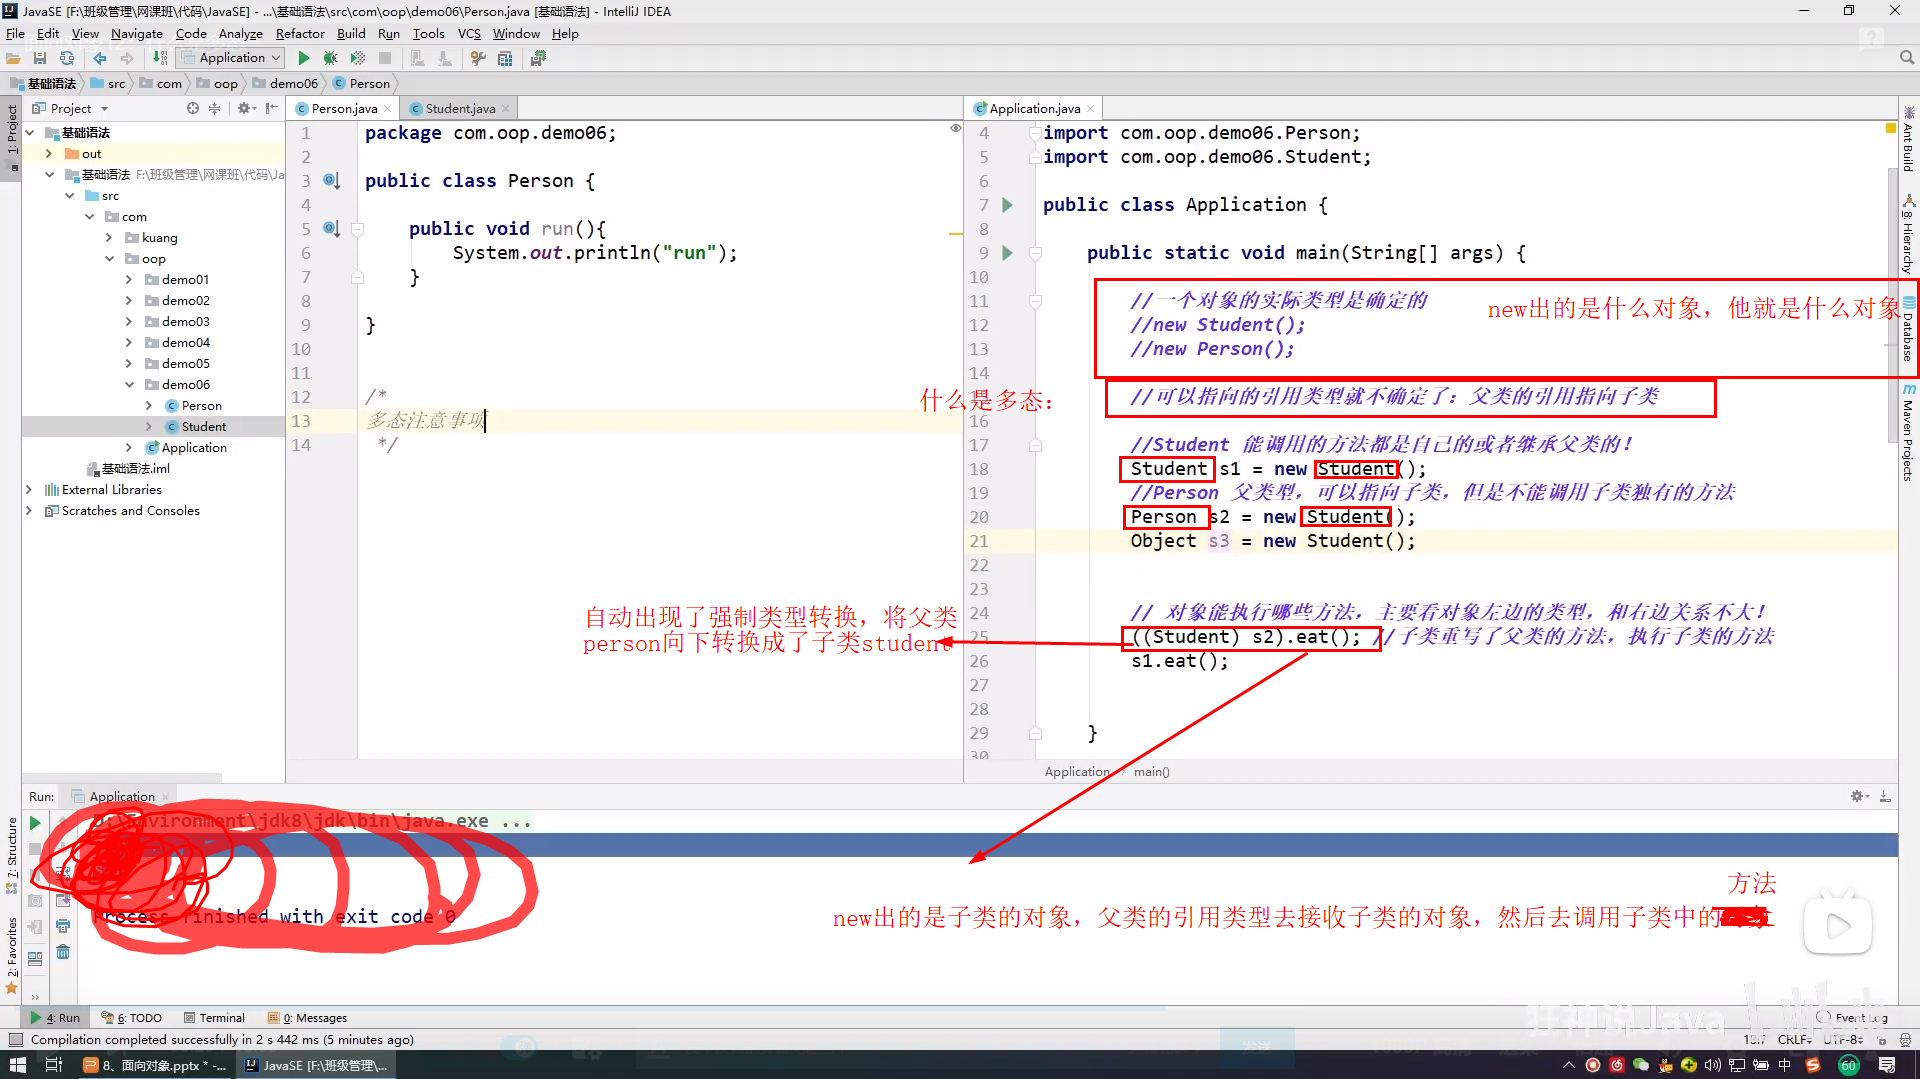Screen dimensions: 1920x1079
Task: Open Settings via the wrench icon
Action: (478, 58)
